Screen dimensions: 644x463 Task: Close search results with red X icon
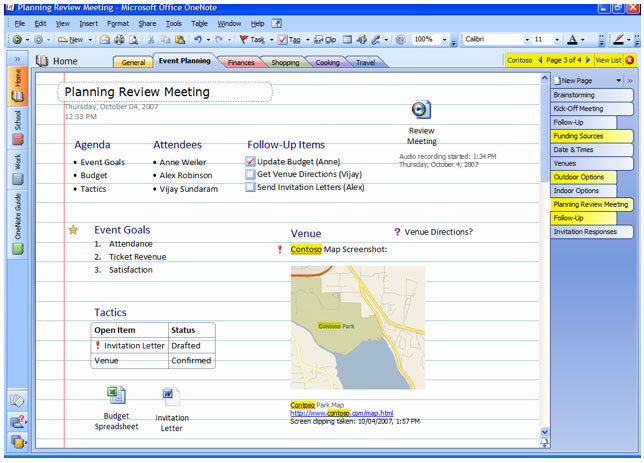630,60
